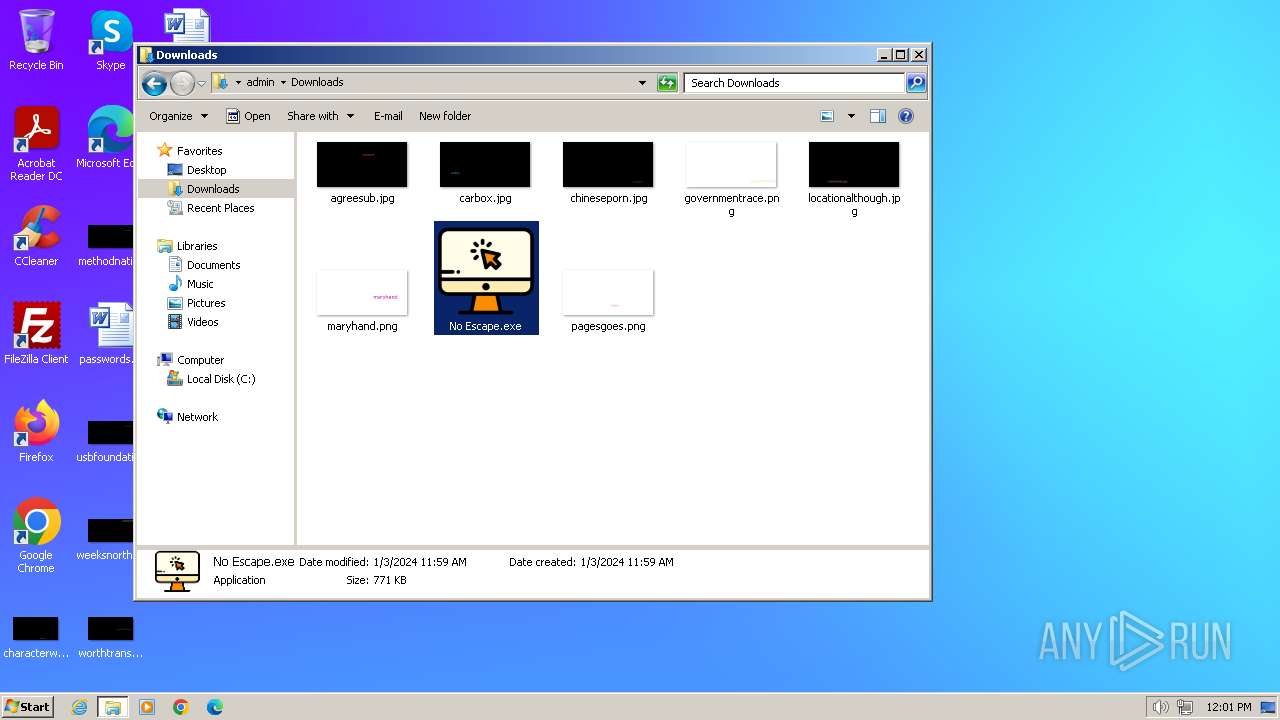Select the admin breadcrumb in the address bar
The width and height of the screenshot is (1280, 720).
(260, 82)
